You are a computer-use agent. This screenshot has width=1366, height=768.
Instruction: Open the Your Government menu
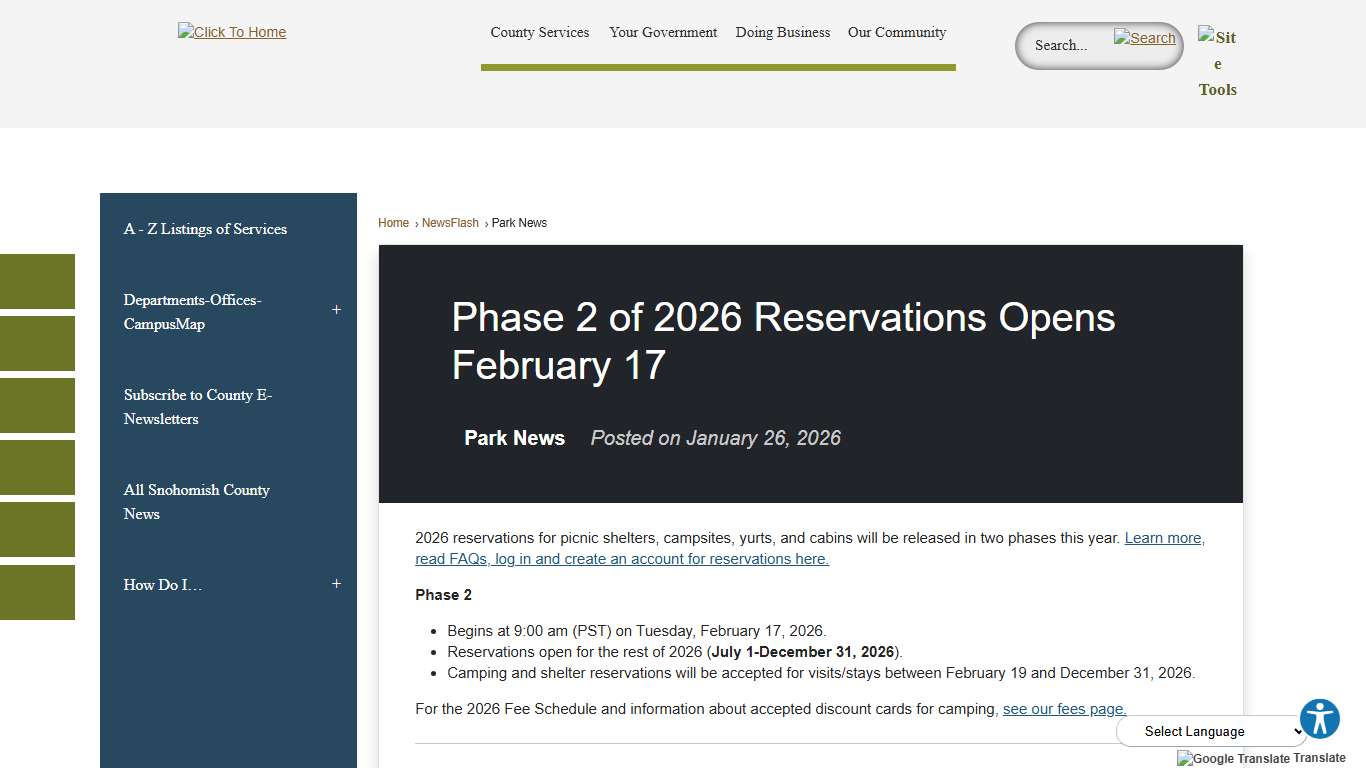pyautogui.click(x=662, y=32)
